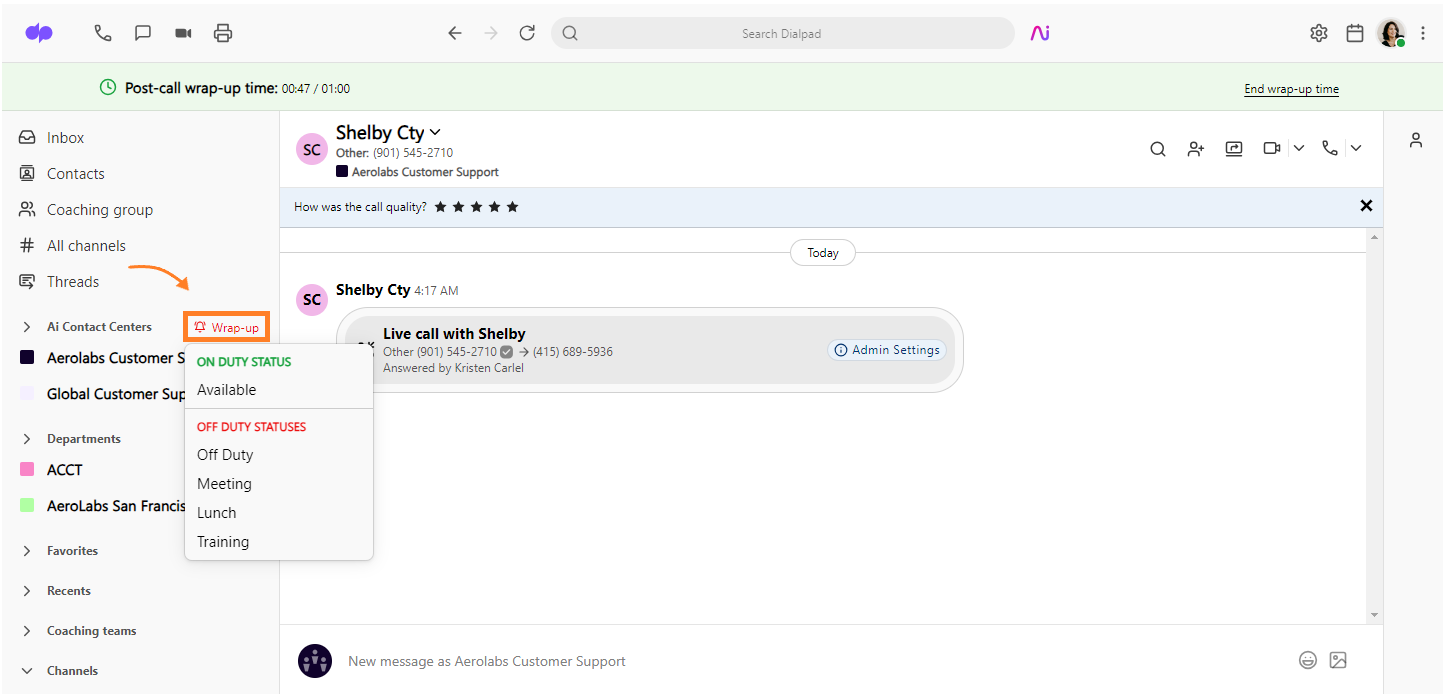This screenshot has width=1445, height=697.
Task: Open phone call options chevron
Action: point(1356,148)
